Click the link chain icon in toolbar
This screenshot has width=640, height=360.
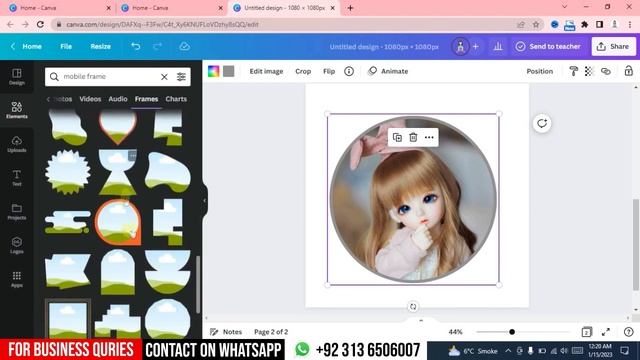click(606, 71)
